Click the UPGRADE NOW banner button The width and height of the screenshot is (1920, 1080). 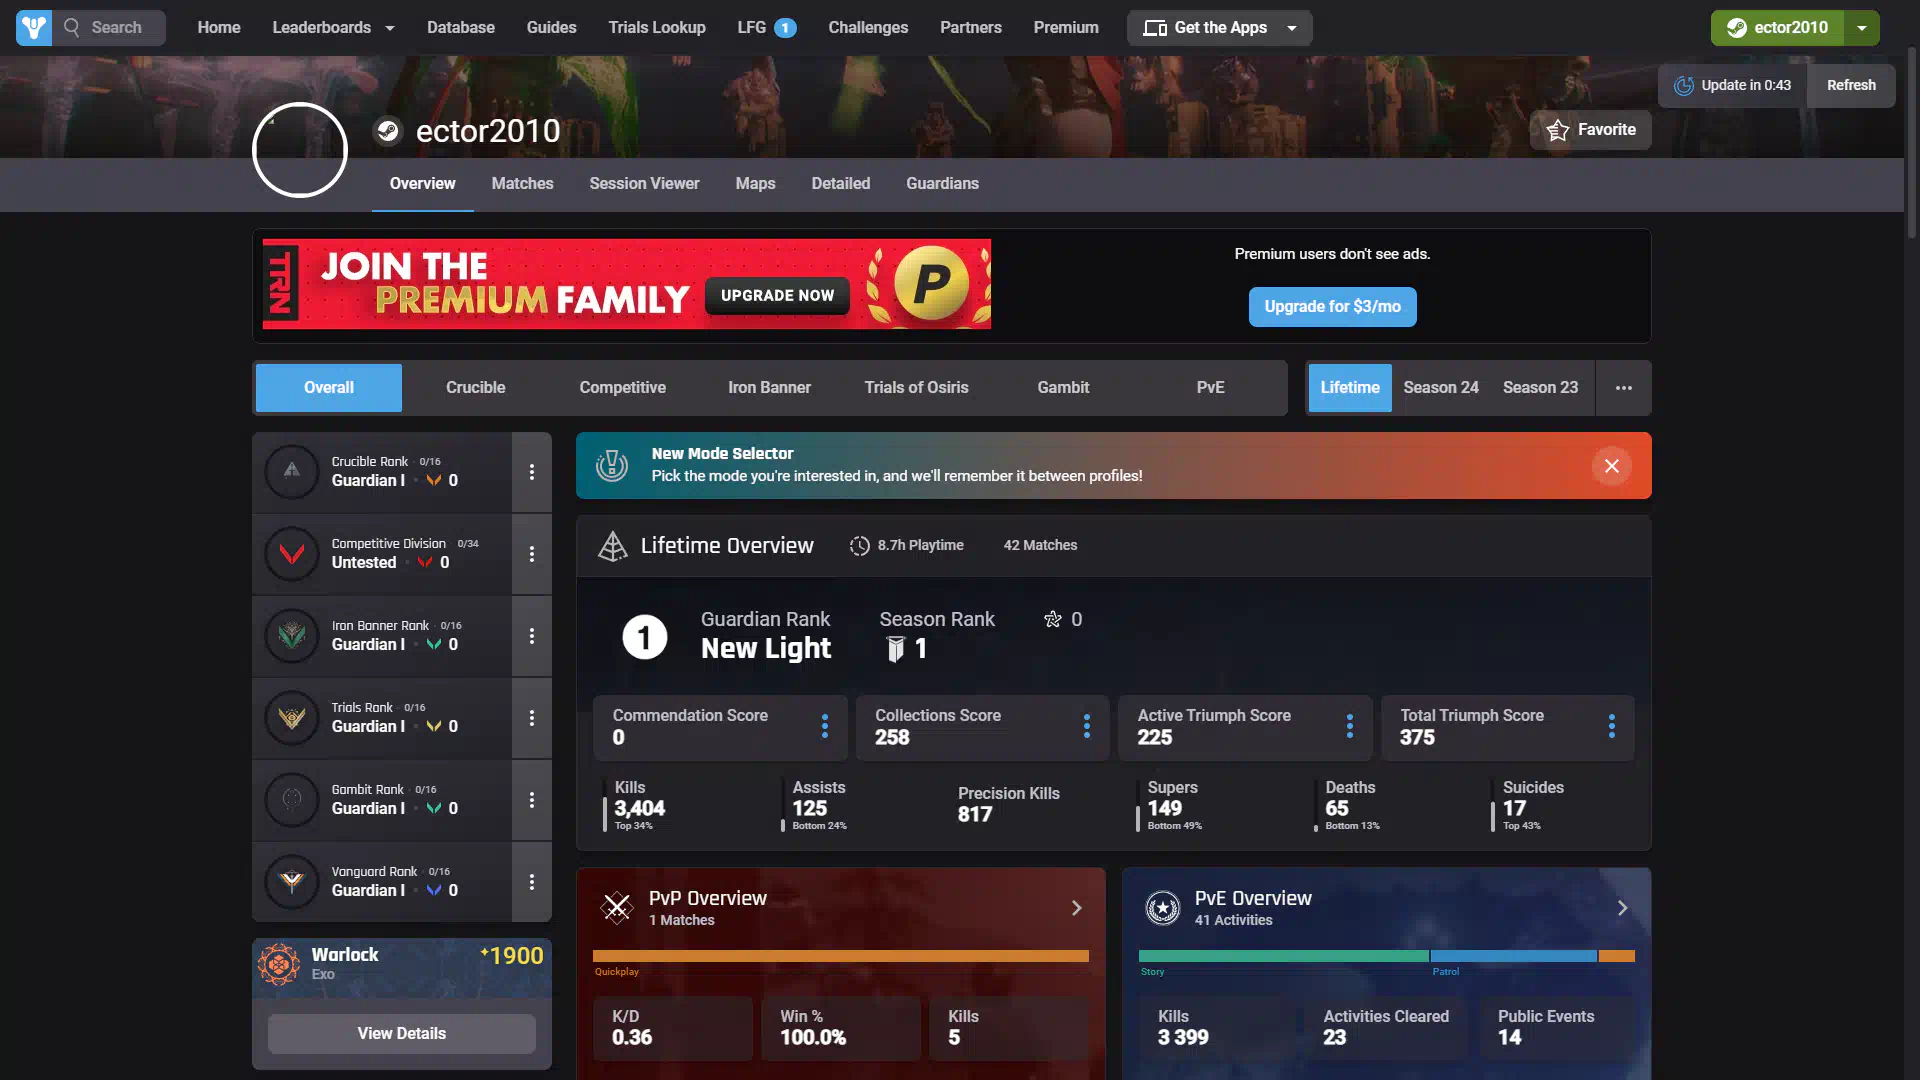[x=777, y=296]
